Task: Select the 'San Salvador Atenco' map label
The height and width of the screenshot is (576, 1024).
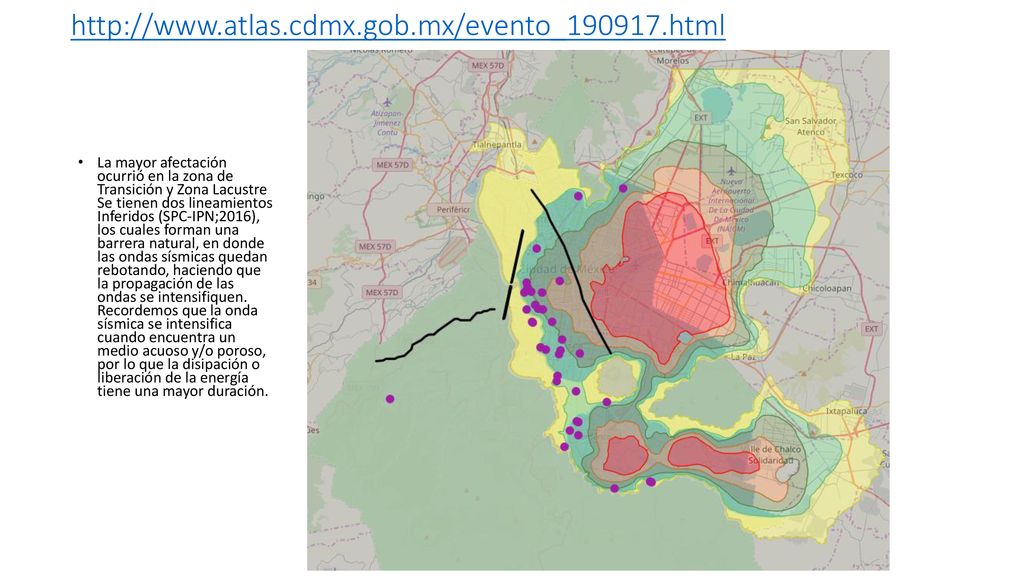Action: point(810,126)
